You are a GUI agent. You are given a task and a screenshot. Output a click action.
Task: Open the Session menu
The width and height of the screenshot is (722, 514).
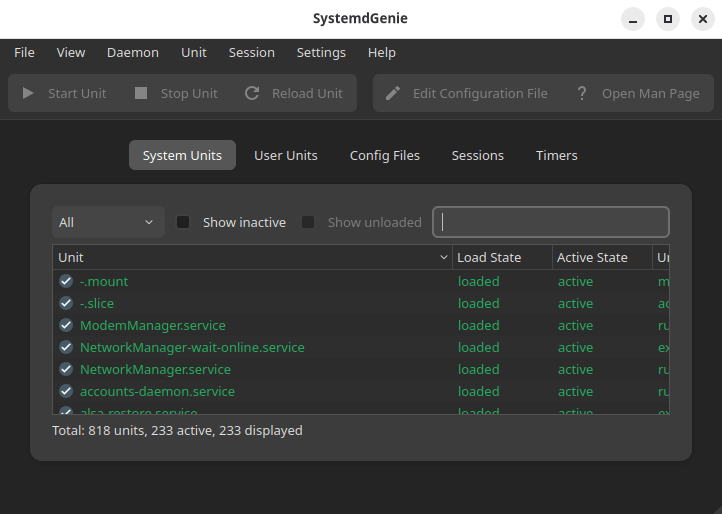tap(252, 53)
